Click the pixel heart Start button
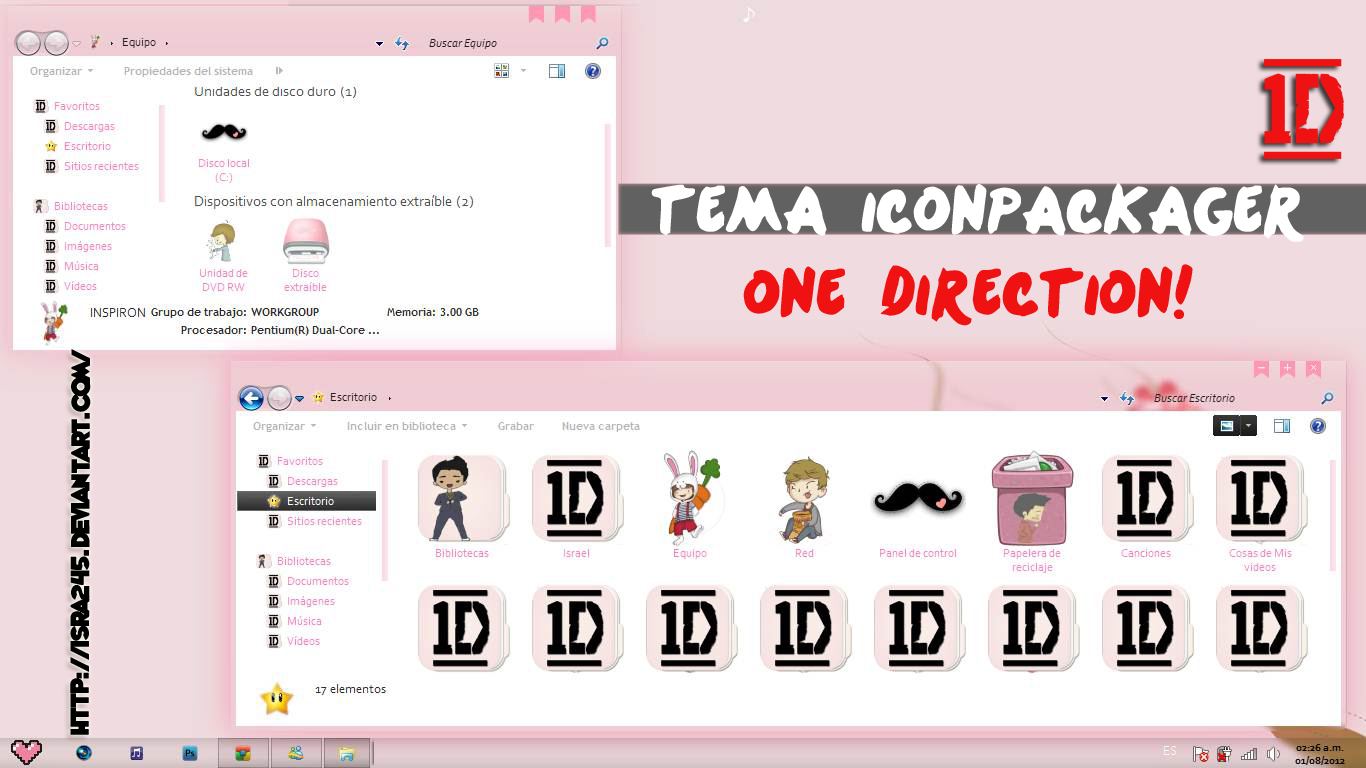1366x768 pixels. point(26,752)
